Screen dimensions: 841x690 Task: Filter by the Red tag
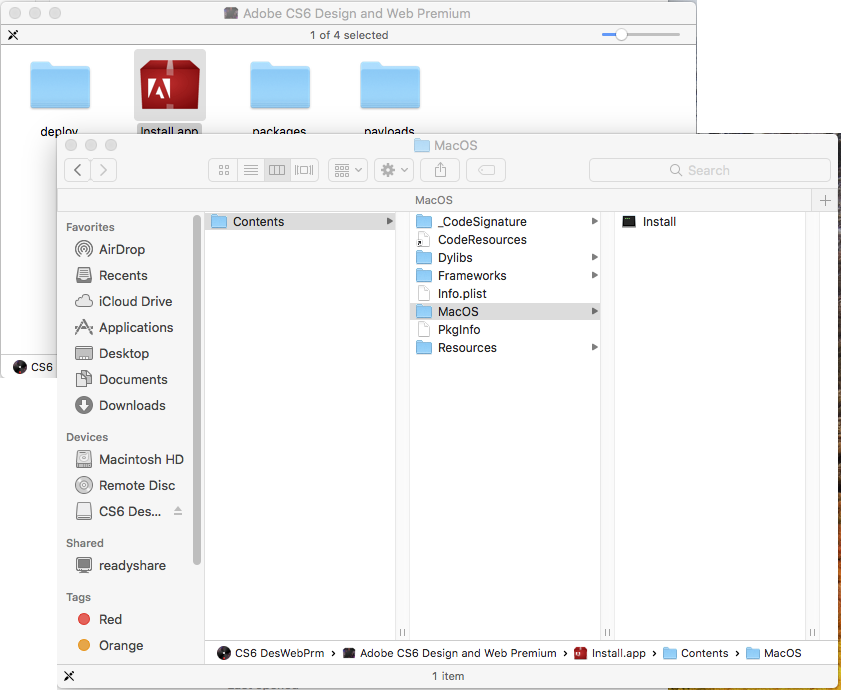pyautogui.click(x=110, y=620)
